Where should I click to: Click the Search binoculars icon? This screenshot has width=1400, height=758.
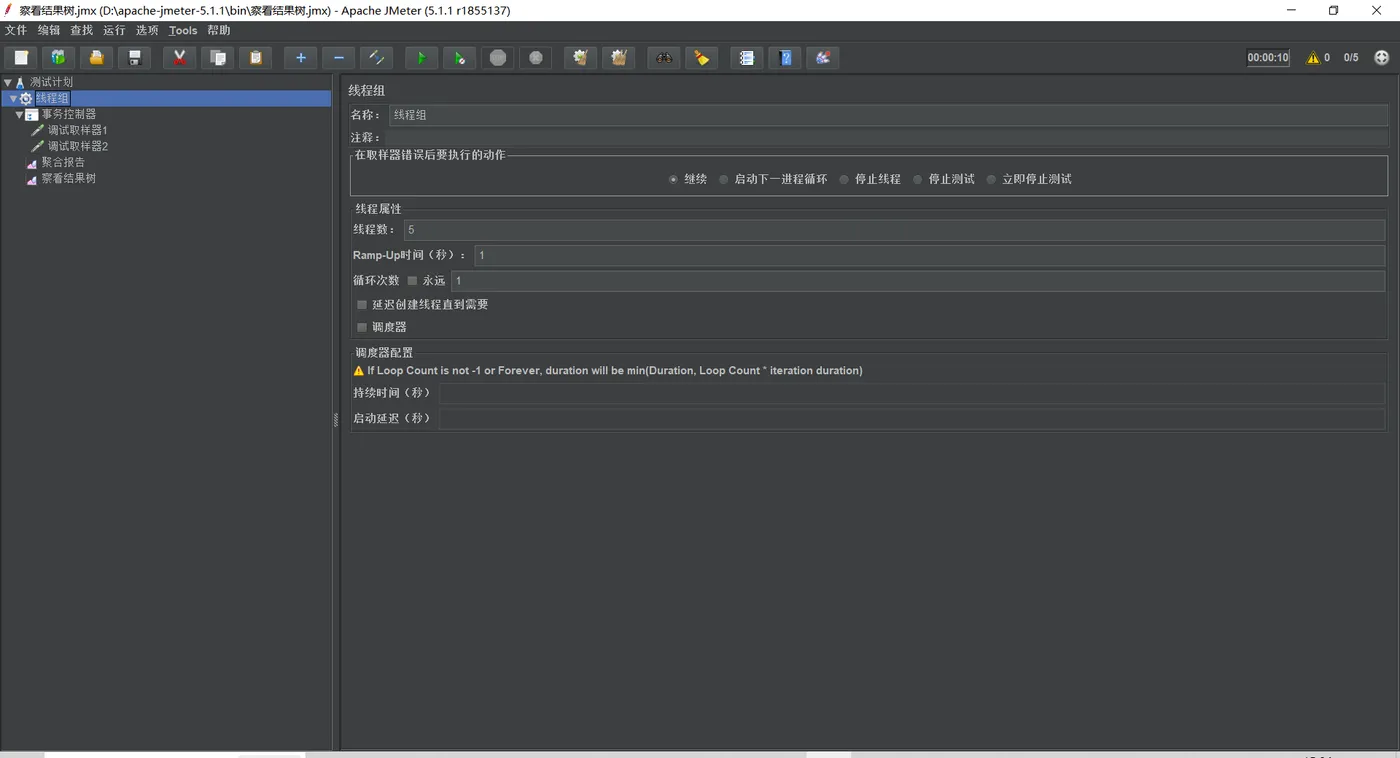coord(664,58)
